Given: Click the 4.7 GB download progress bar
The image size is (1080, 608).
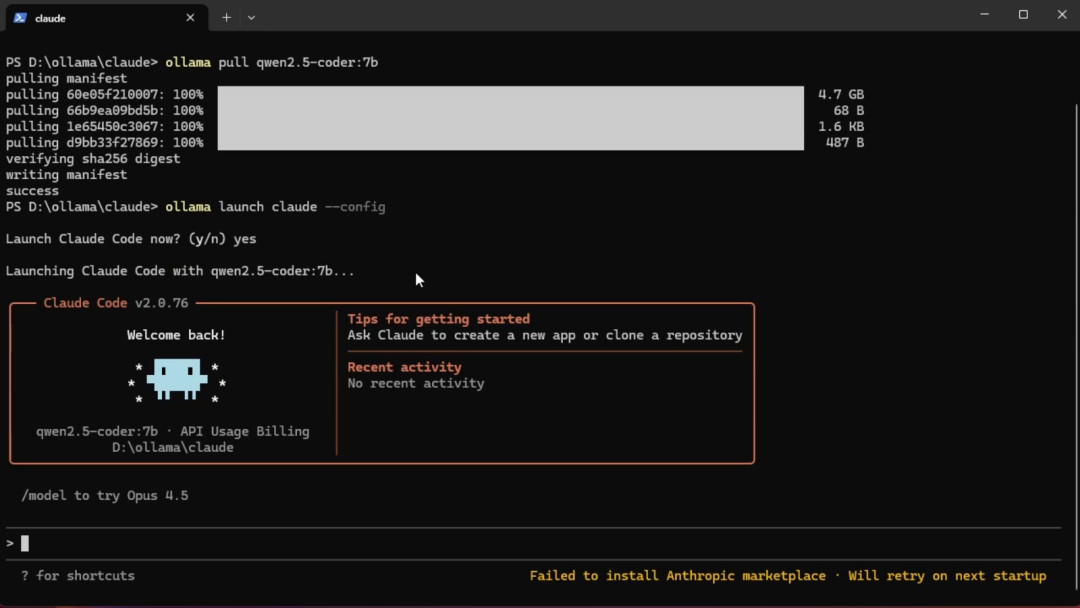Looking at the screenshot, I should click(510, 94).
